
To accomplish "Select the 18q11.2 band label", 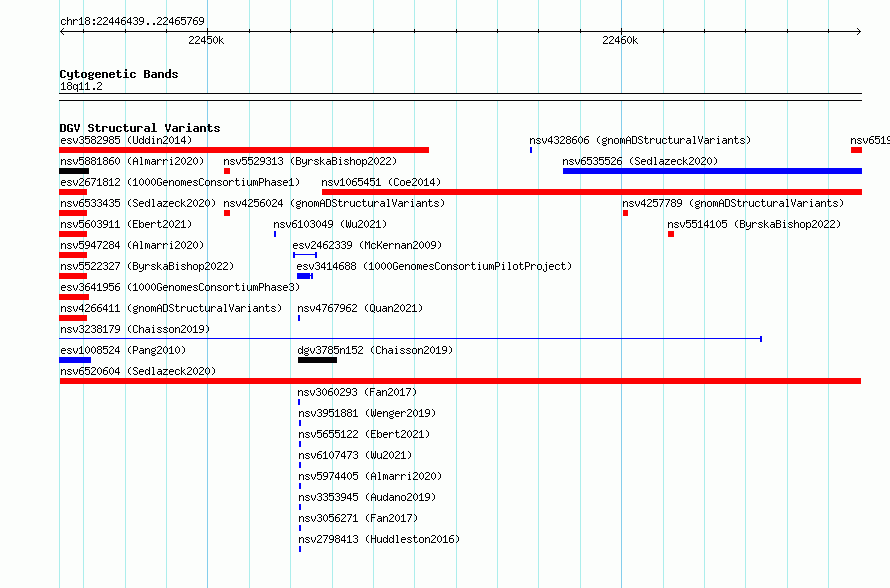I will coord(81,86).
